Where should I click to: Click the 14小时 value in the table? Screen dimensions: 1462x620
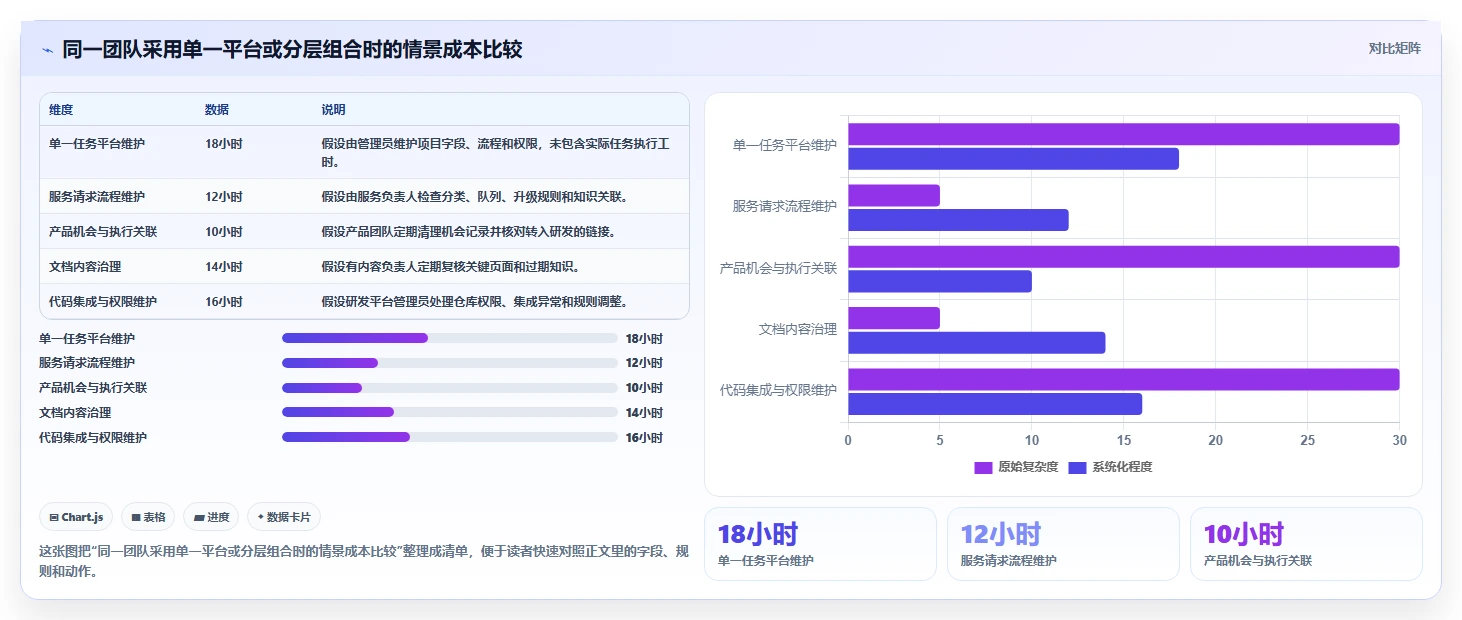[x=224, y=266]
